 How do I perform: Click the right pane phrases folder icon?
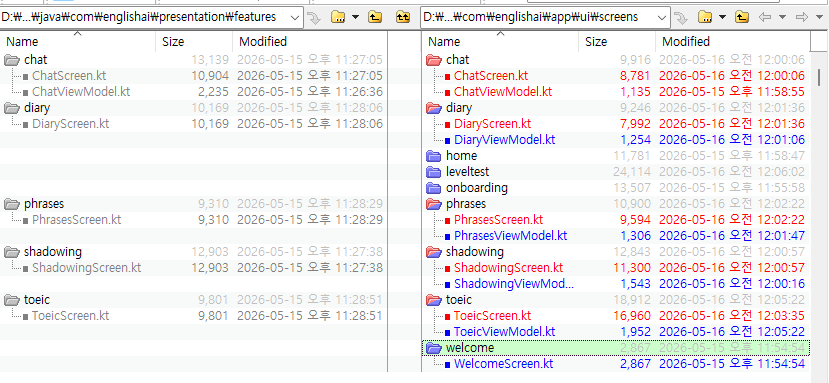click(x=434, y=204)
